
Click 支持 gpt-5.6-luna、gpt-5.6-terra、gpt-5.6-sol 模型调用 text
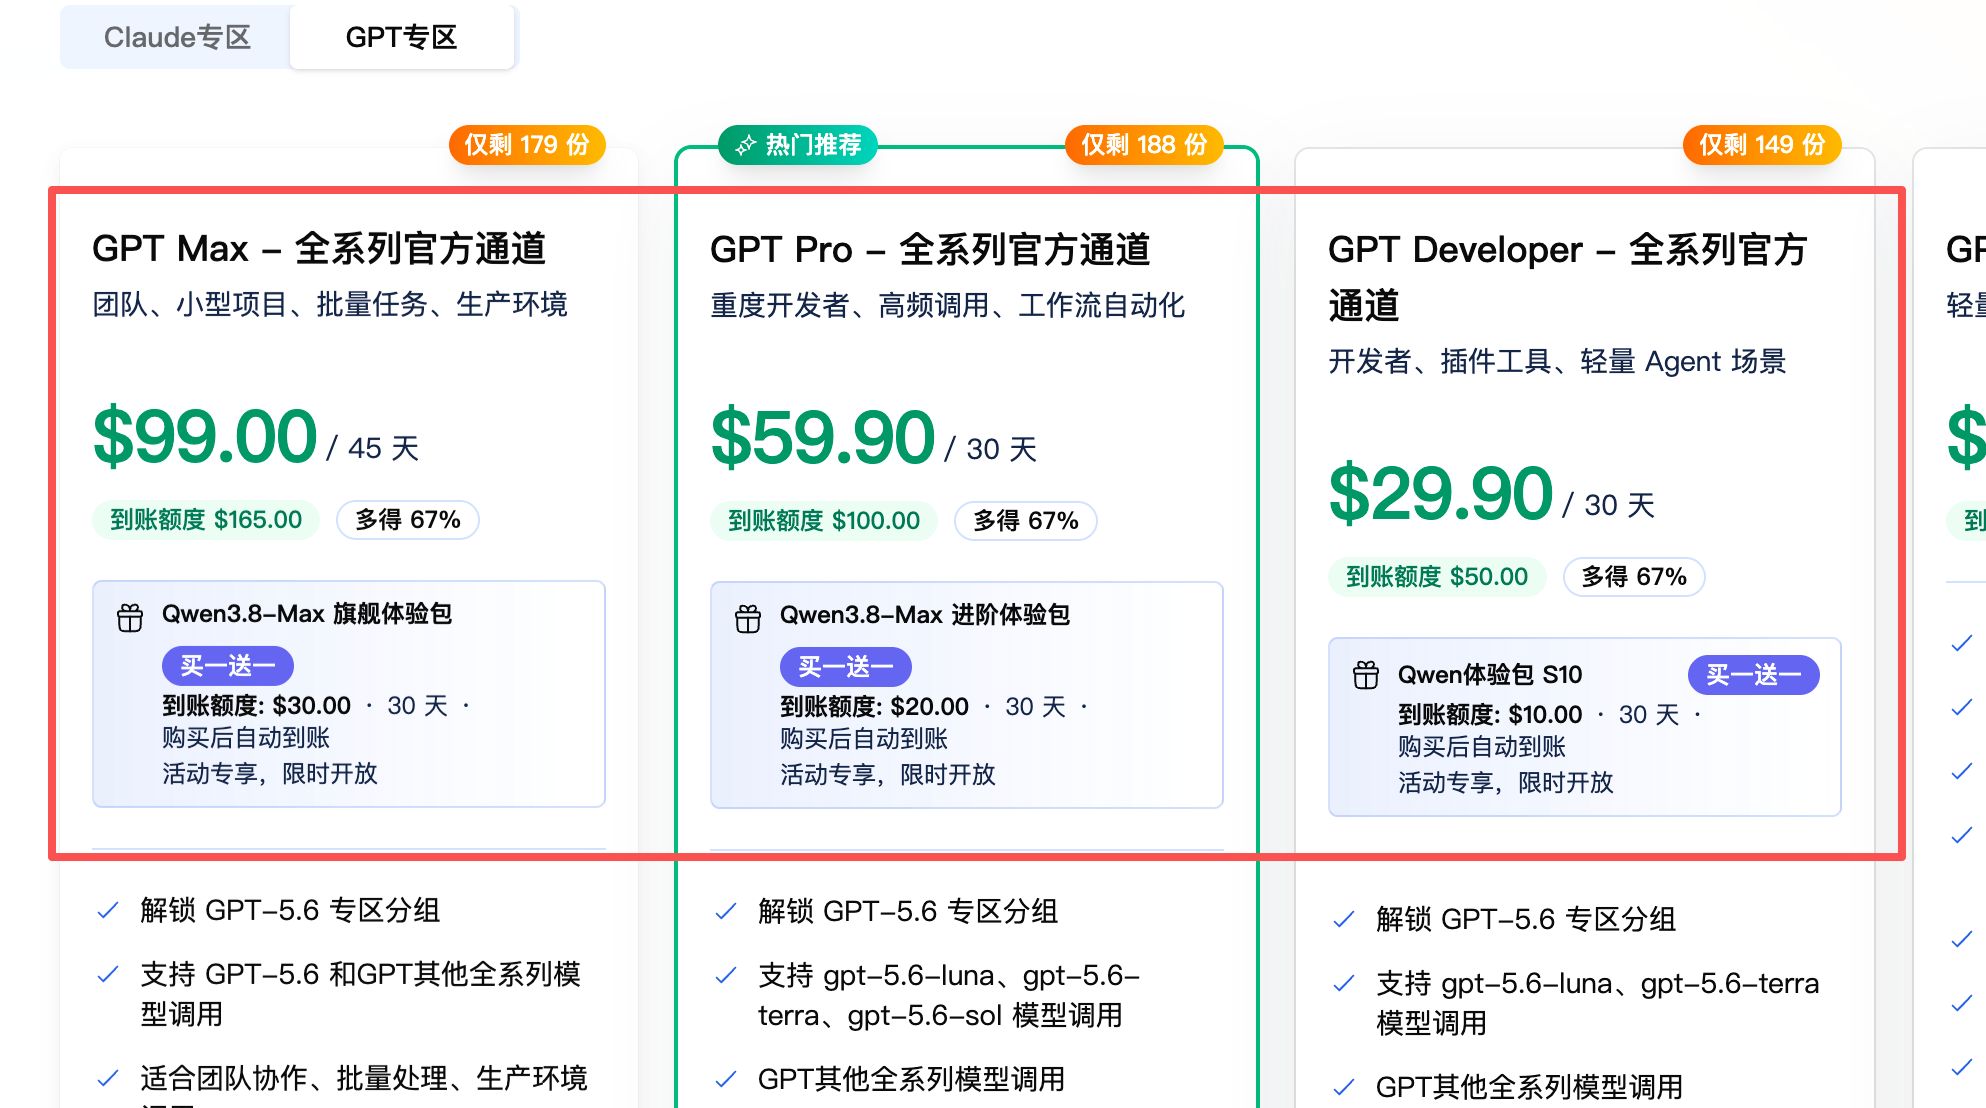[949, 995]
